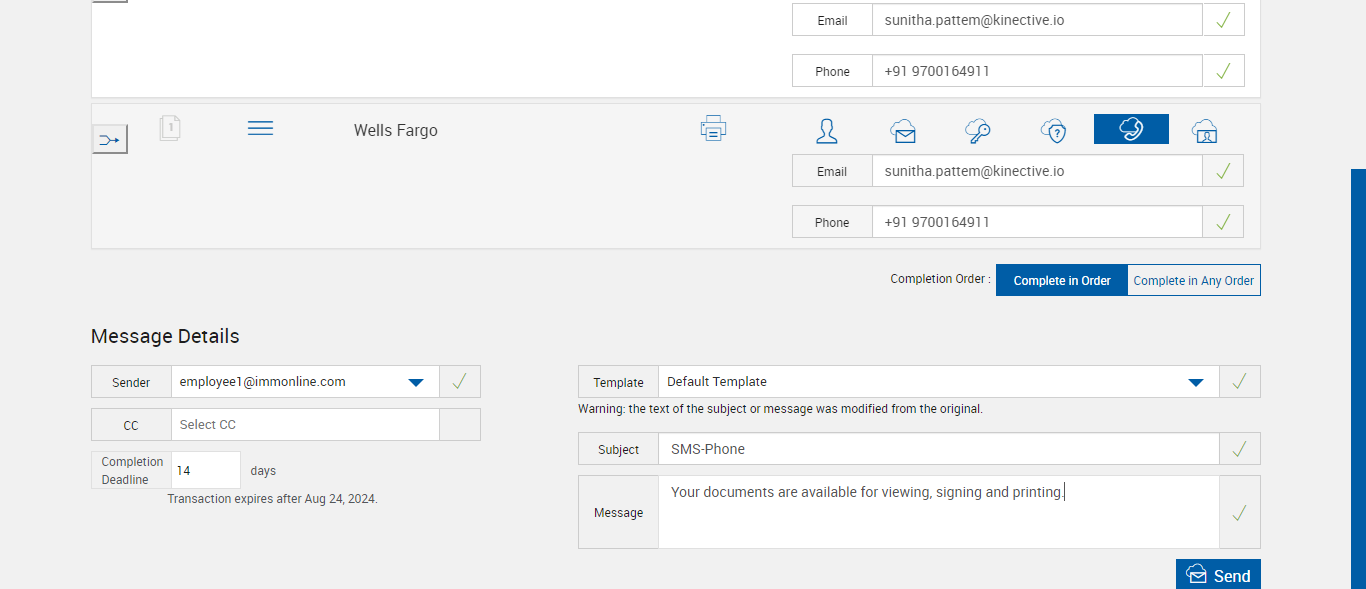
Task: Click the hamburger lines icon beside Wells Fargo
Action: coord(260,129)
